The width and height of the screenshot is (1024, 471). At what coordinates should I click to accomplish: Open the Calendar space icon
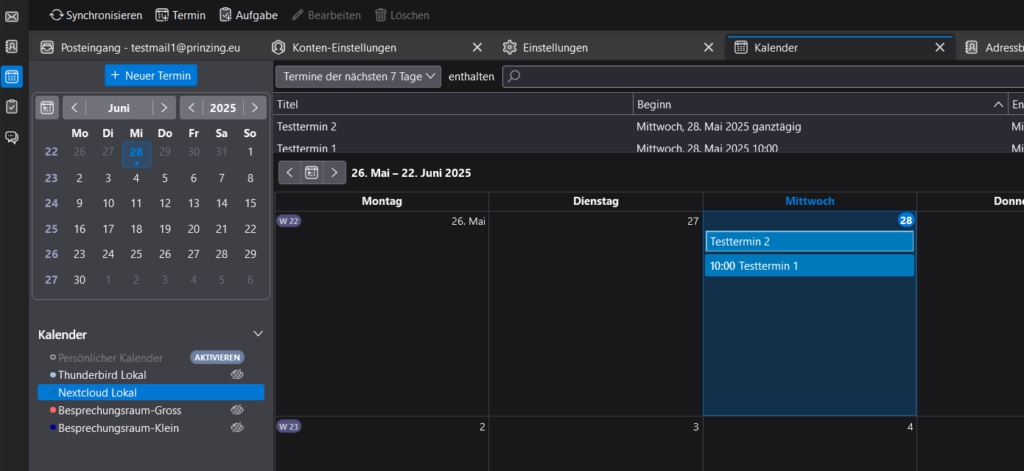coord(12,76)
